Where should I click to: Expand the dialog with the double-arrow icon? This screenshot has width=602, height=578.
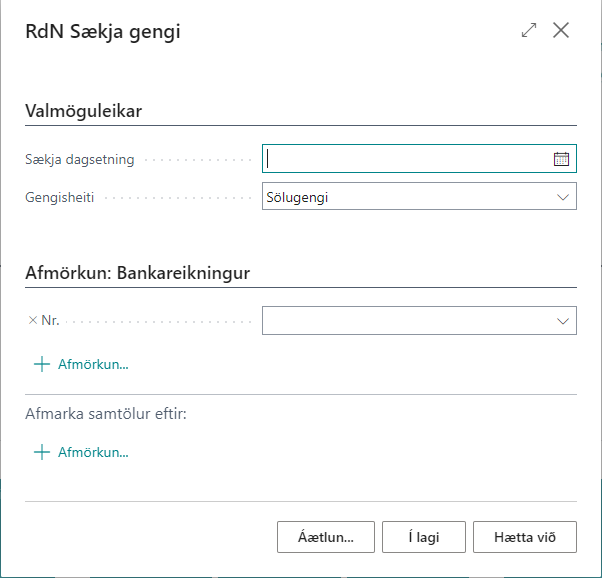529,31
